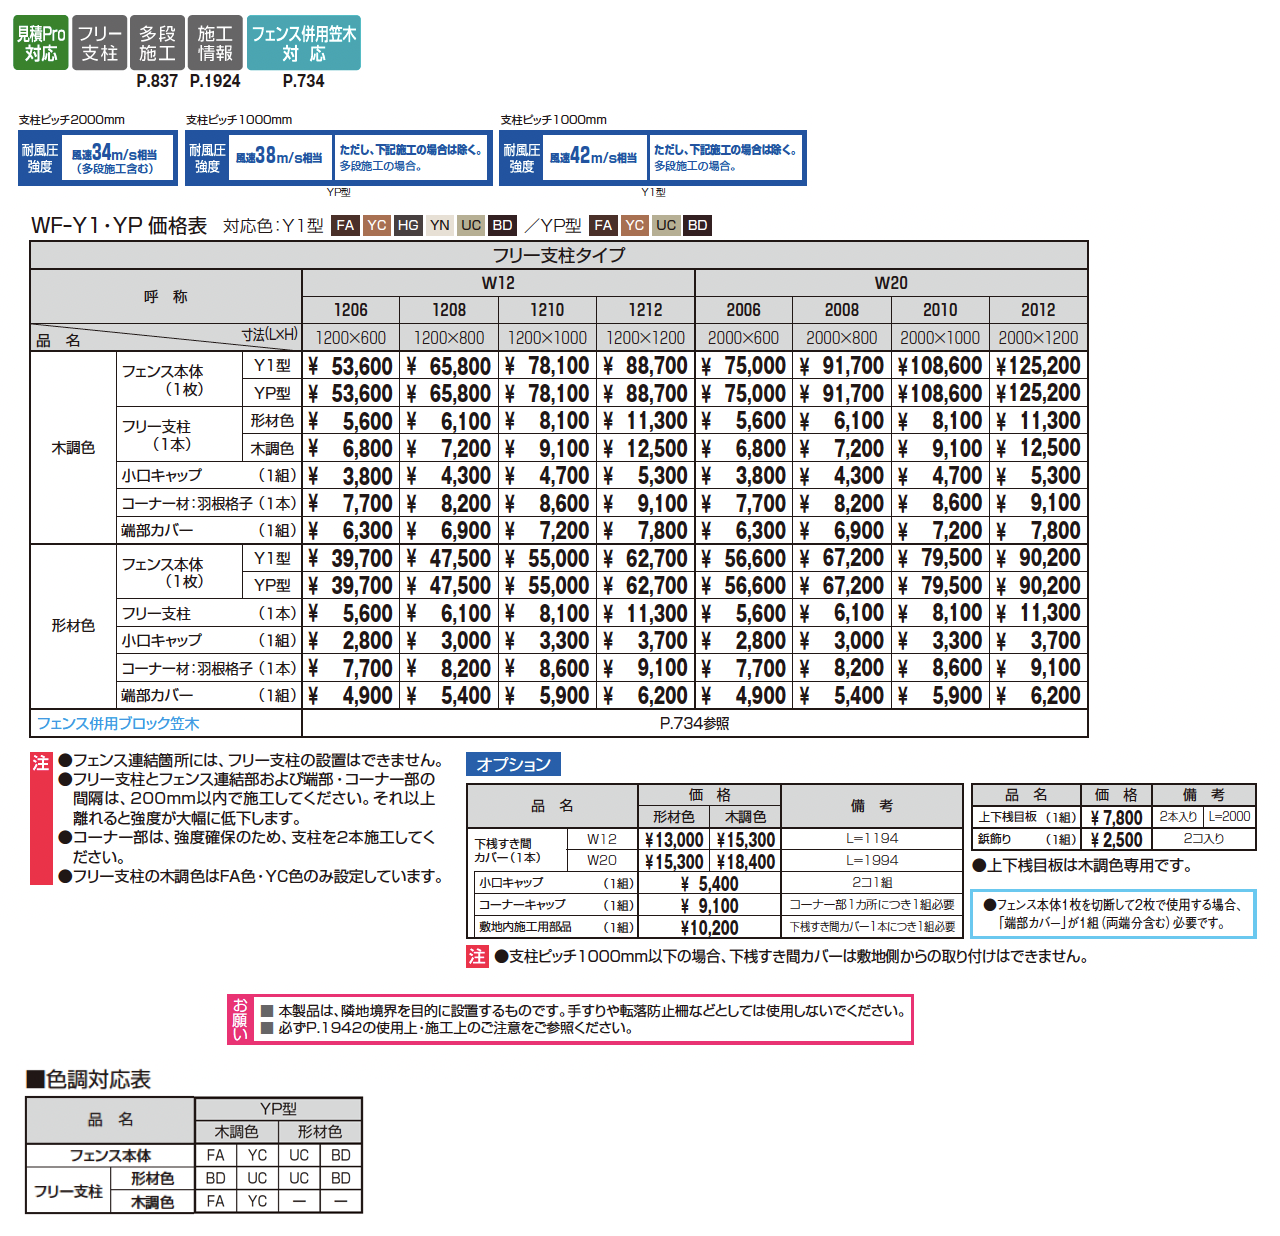Select the HG color swatch for Y1型
The width and height of the screenshot is (1280, 1236).
point(408,226)
